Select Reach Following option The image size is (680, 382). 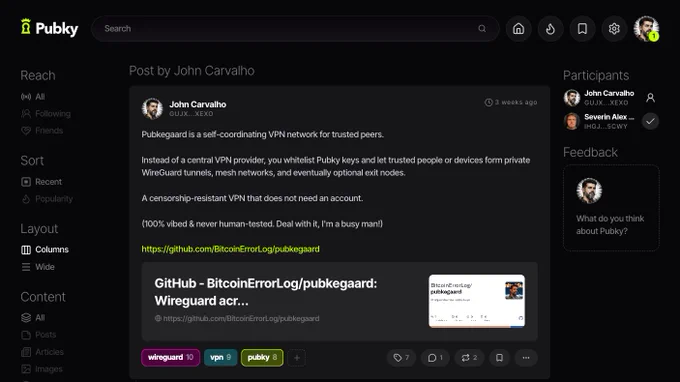point(46,114)
